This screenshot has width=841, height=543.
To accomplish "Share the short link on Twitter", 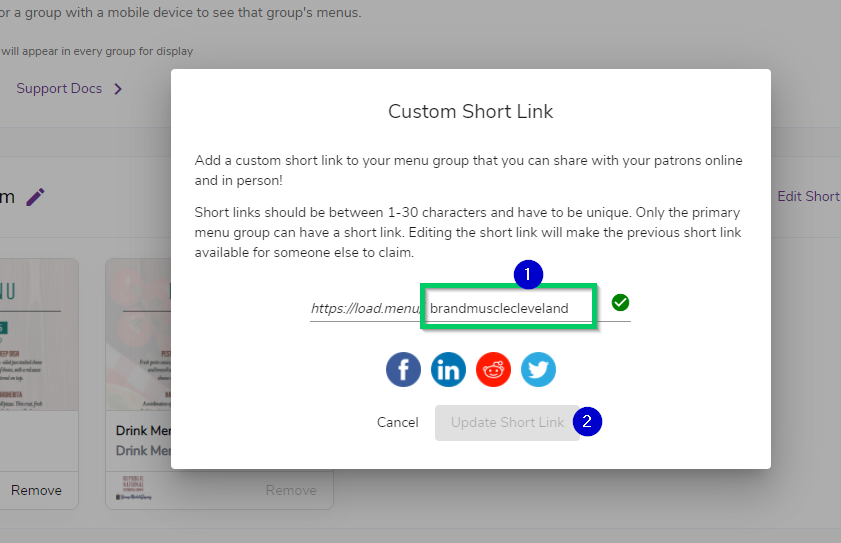I will click(x=538, y=370).
